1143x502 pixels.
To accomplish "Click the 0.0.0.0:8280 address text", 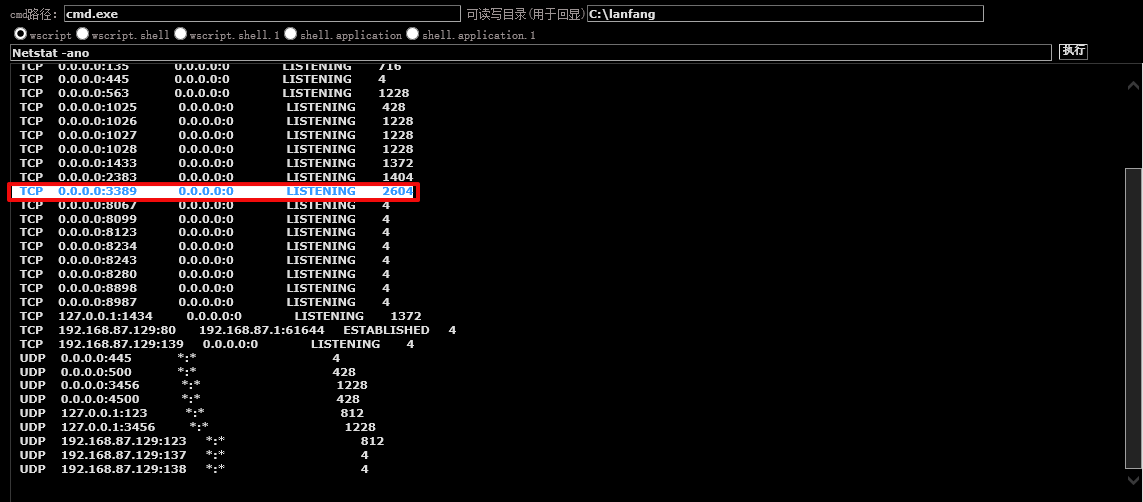I will click(x=98, y=274).
